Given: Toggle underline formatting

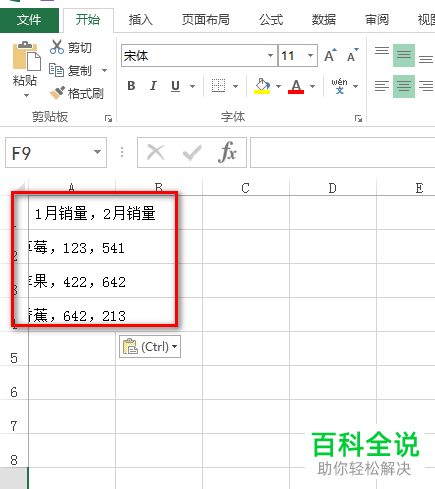Looking at the screenshot, I should click(175, 86).
